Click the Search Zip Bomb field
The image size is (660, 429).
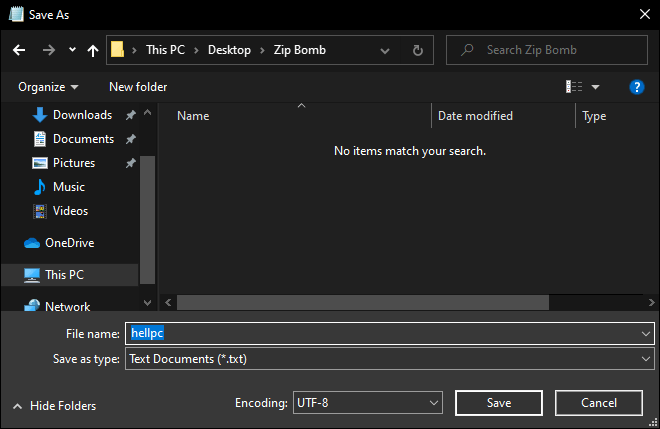coord(547,50)
